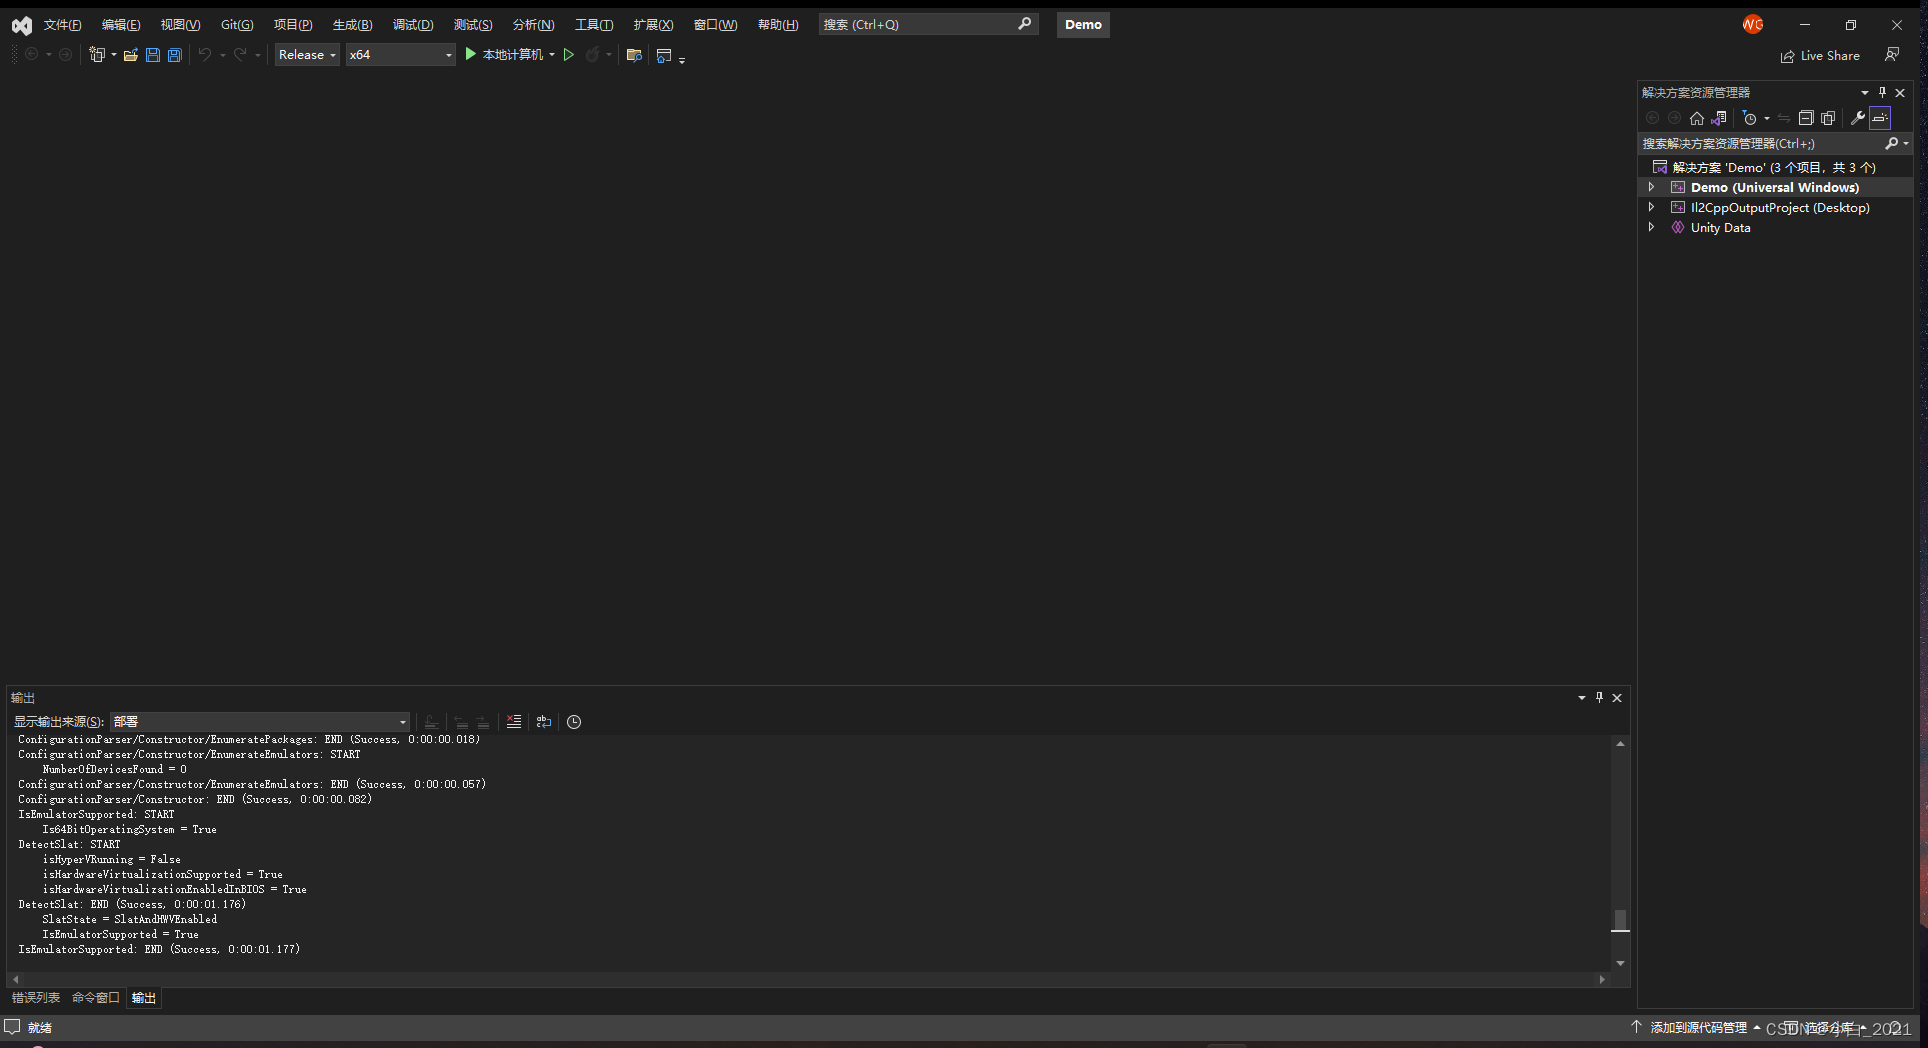Pin the Output window panel
1928x1048 pixels.
[x=1599, y=697]
